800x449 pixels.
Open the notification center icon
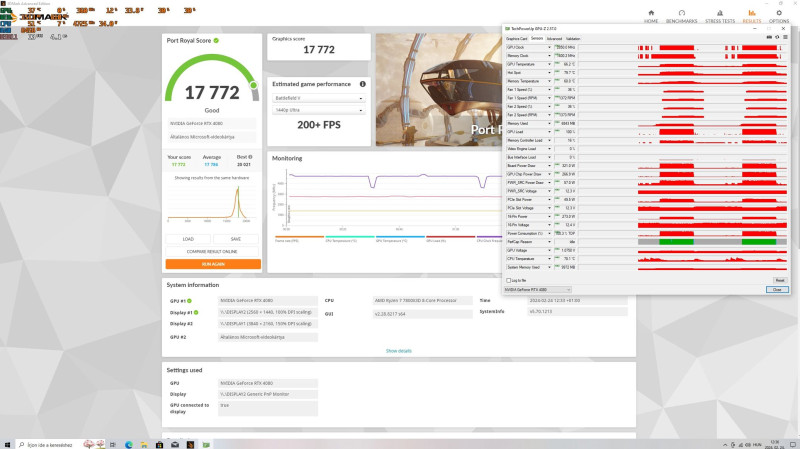793,444
